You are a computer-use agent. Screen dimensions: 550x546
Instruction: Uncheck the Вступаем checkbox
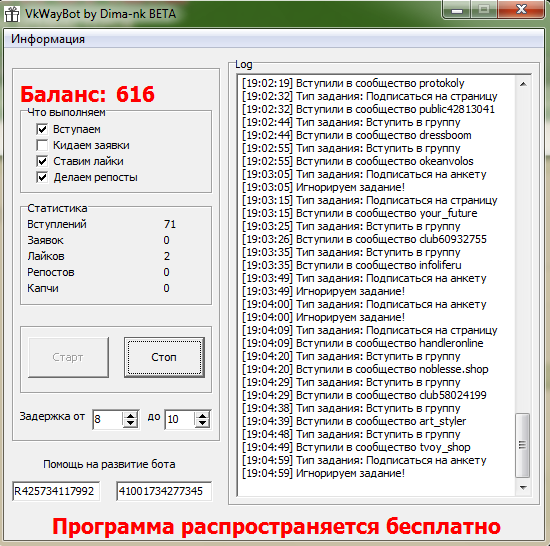[42, 129]
